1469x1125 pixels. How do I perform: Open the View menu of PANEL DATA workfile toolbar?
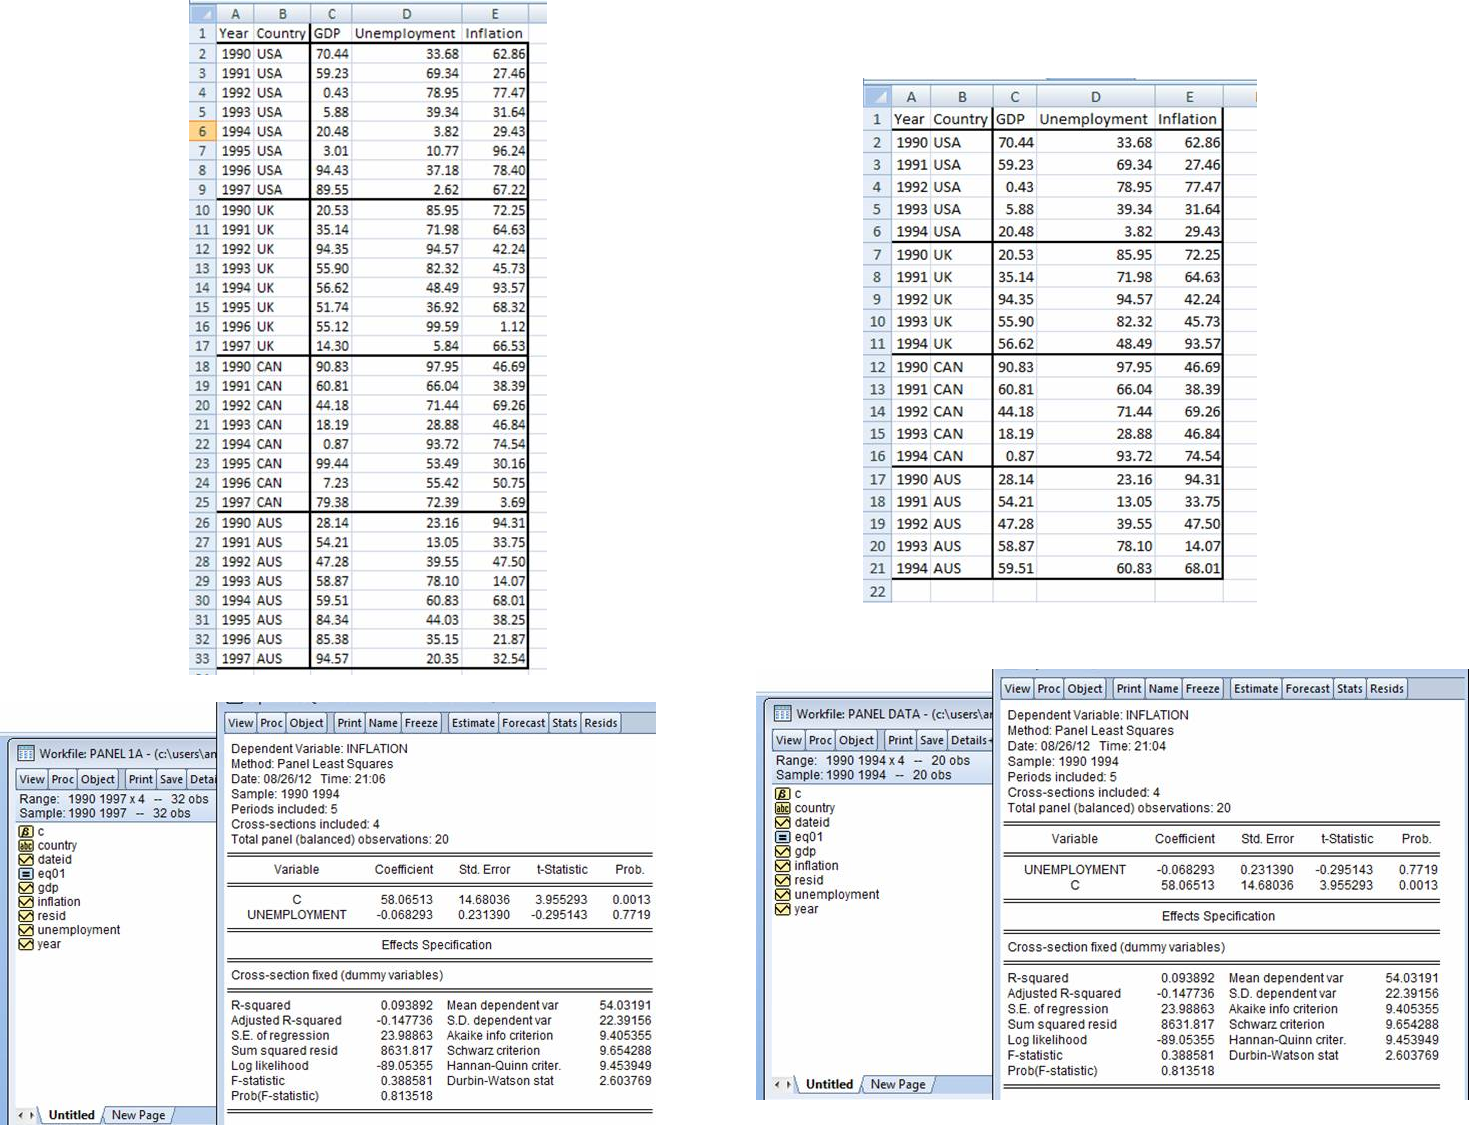789,740
